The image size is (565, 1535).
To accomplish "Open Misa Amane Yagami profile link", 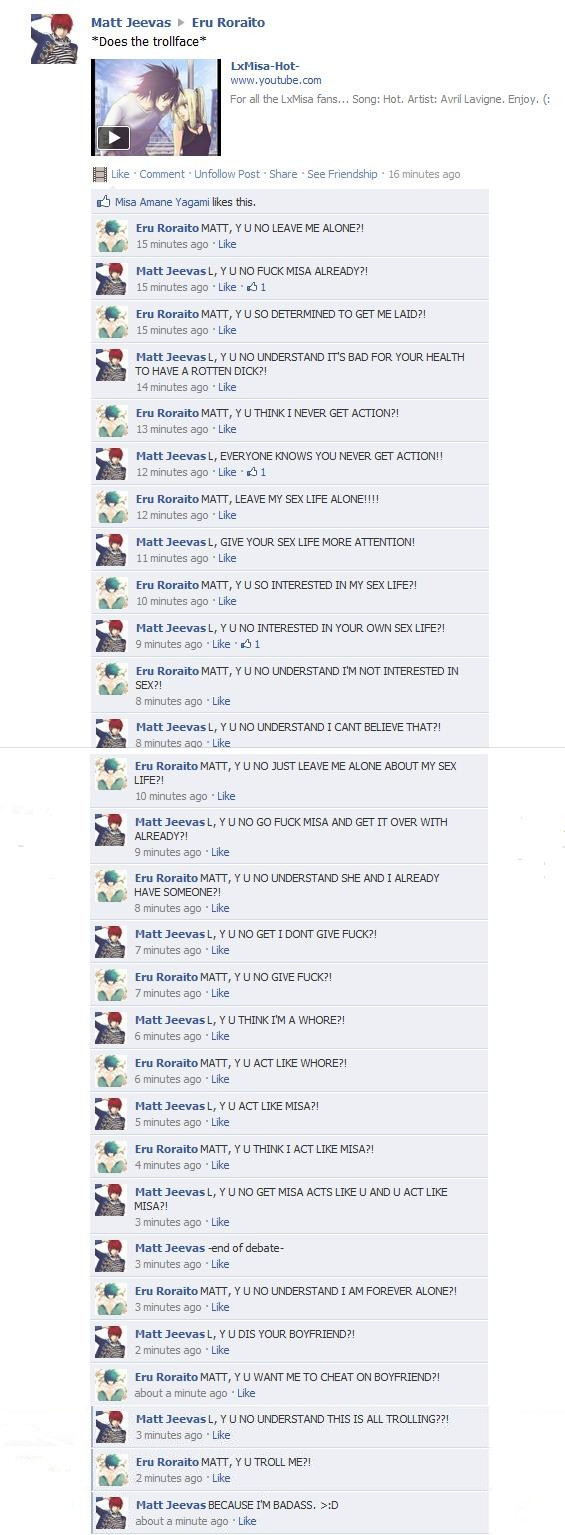I will 162,202.
